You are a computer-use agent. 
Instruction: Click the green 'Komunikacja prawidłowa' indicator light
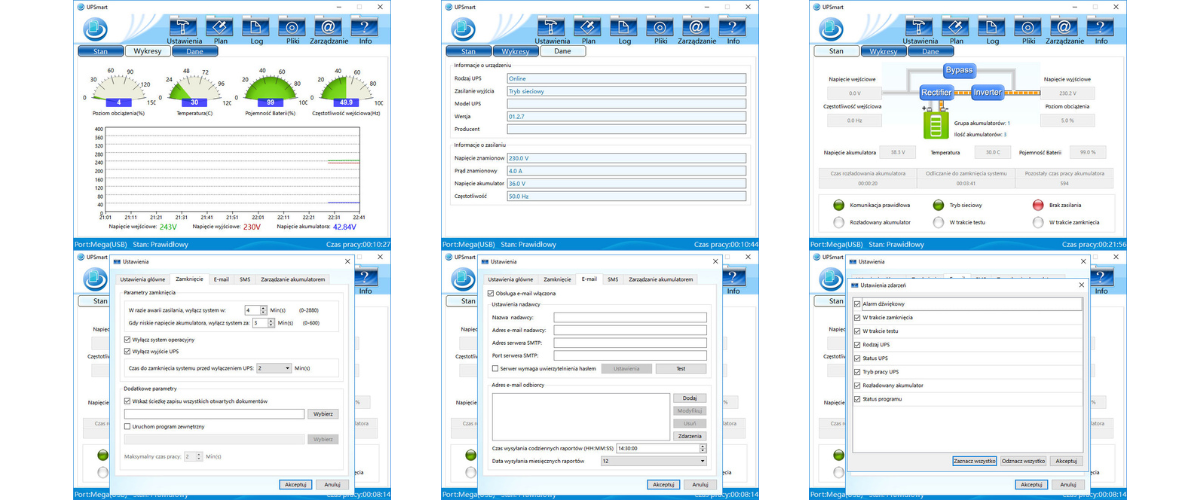(838, 205)
